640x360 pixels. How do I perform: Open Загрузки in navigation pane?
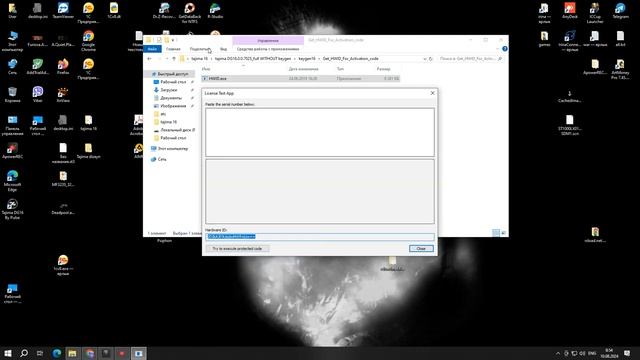(169, 90)
